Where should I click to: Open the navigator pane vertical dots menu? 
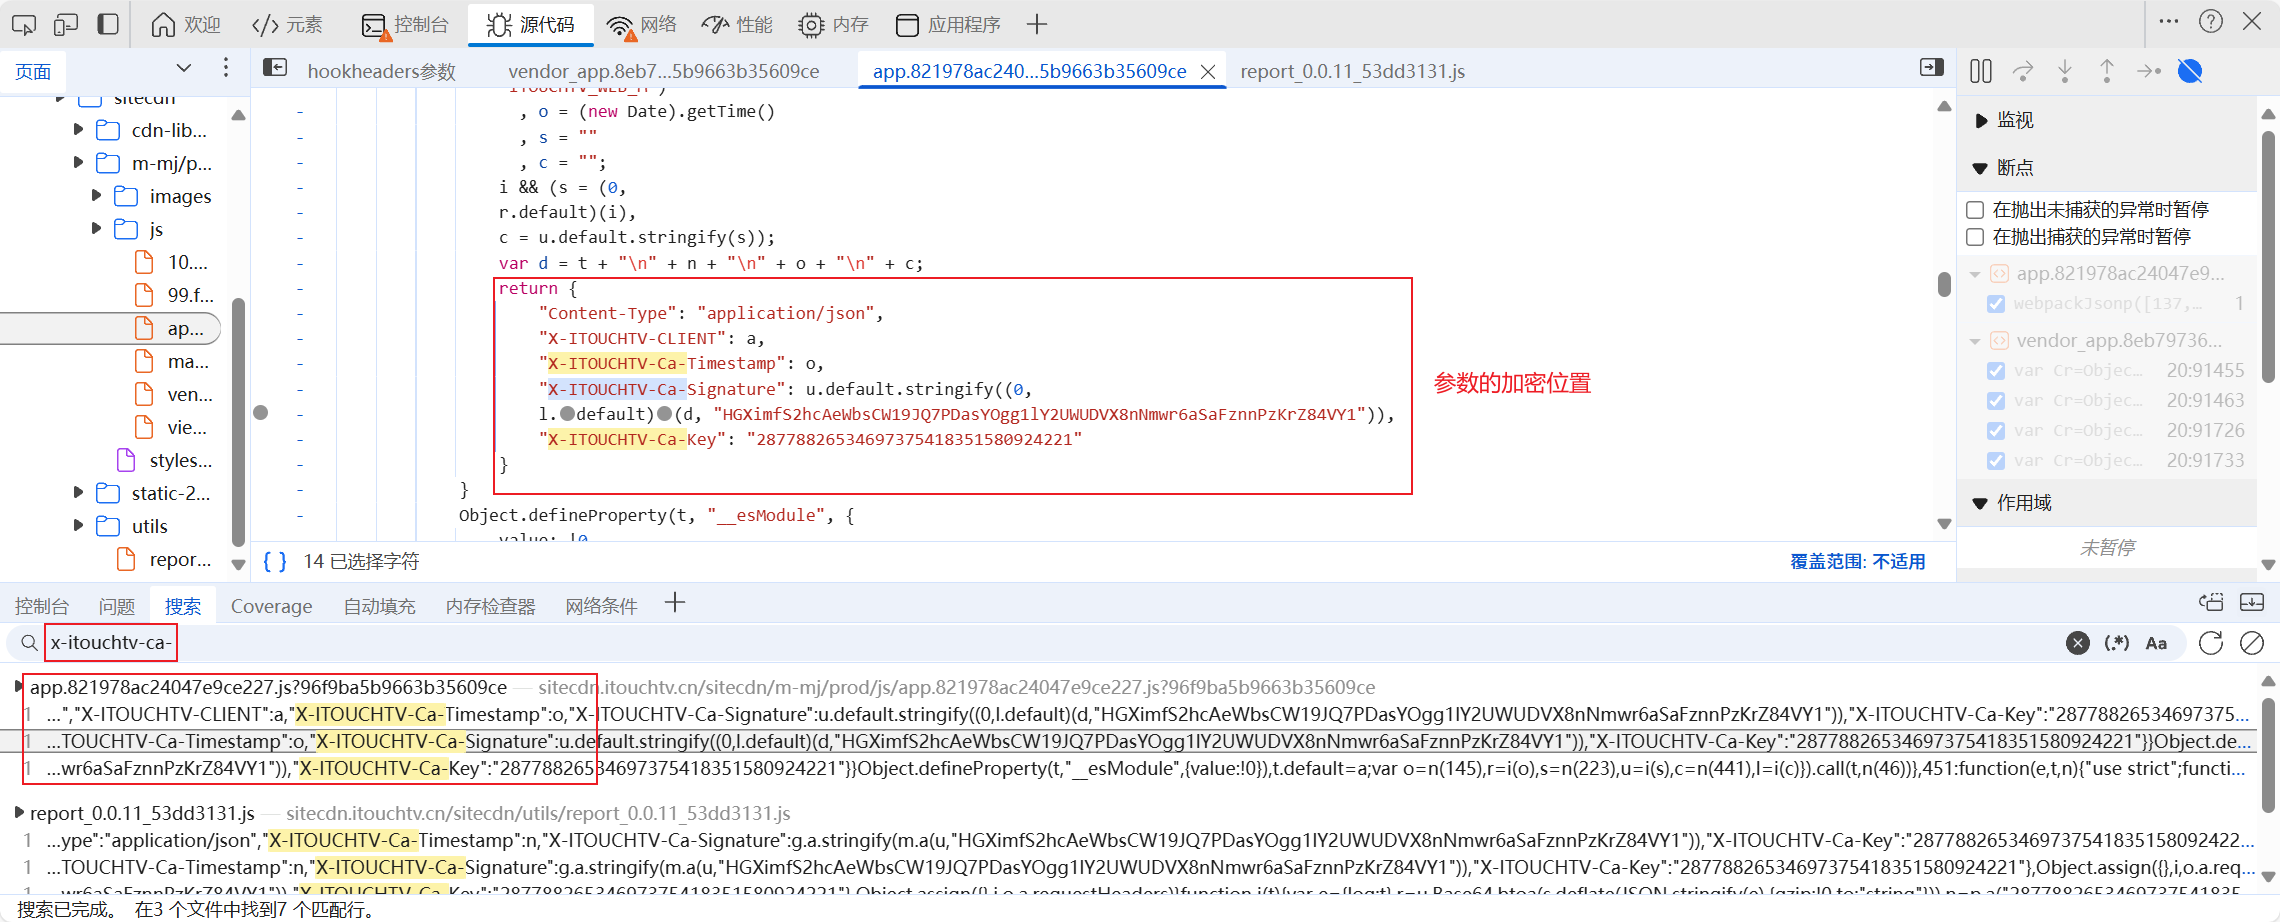tap(226, 68)
